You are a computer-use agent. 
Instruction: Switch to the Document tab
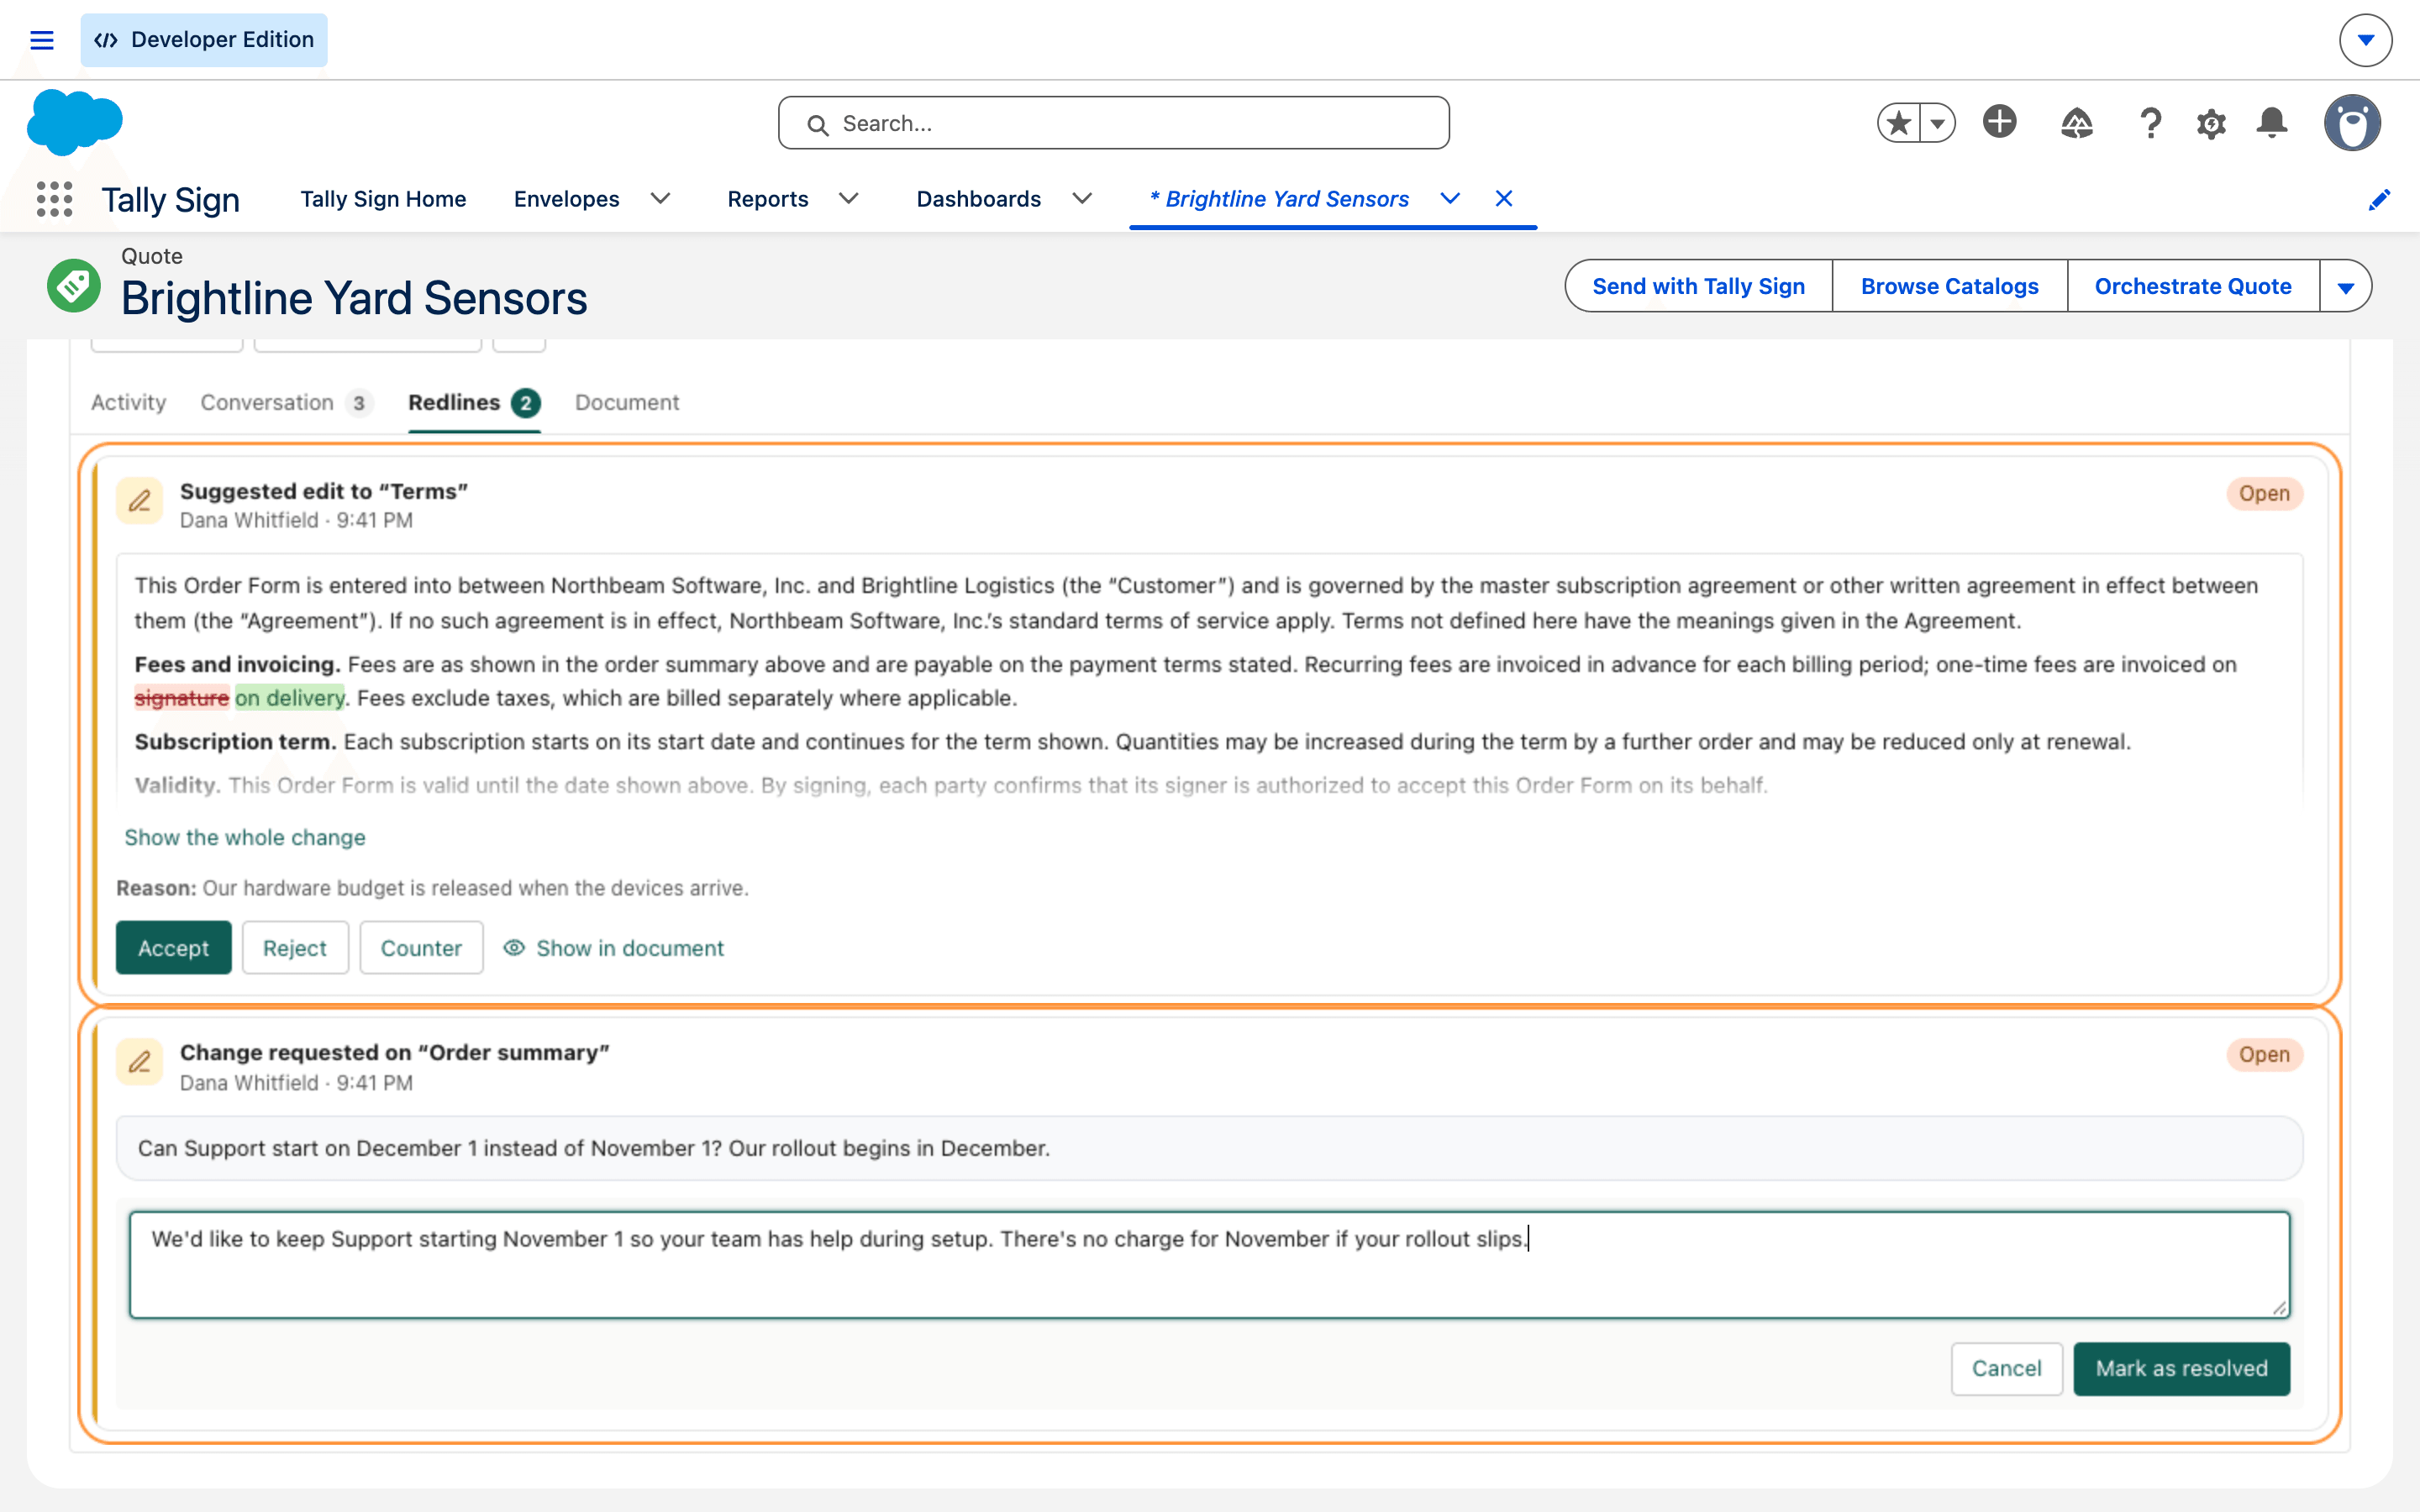click(627, 402)
